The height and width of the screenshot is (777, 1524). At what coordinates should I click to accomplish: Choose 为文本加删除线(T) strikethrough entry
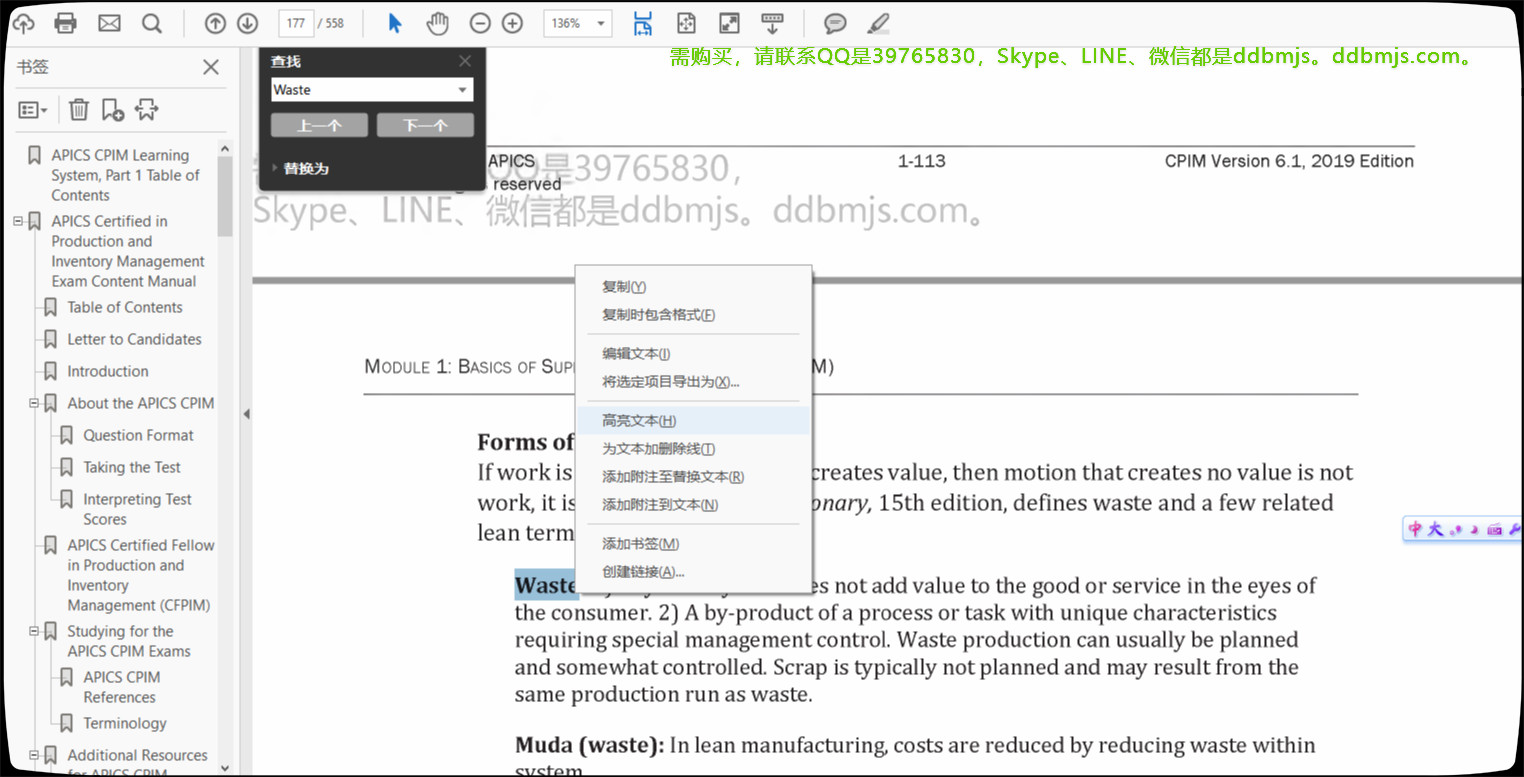pyautogui.click(x=695, y=449)
